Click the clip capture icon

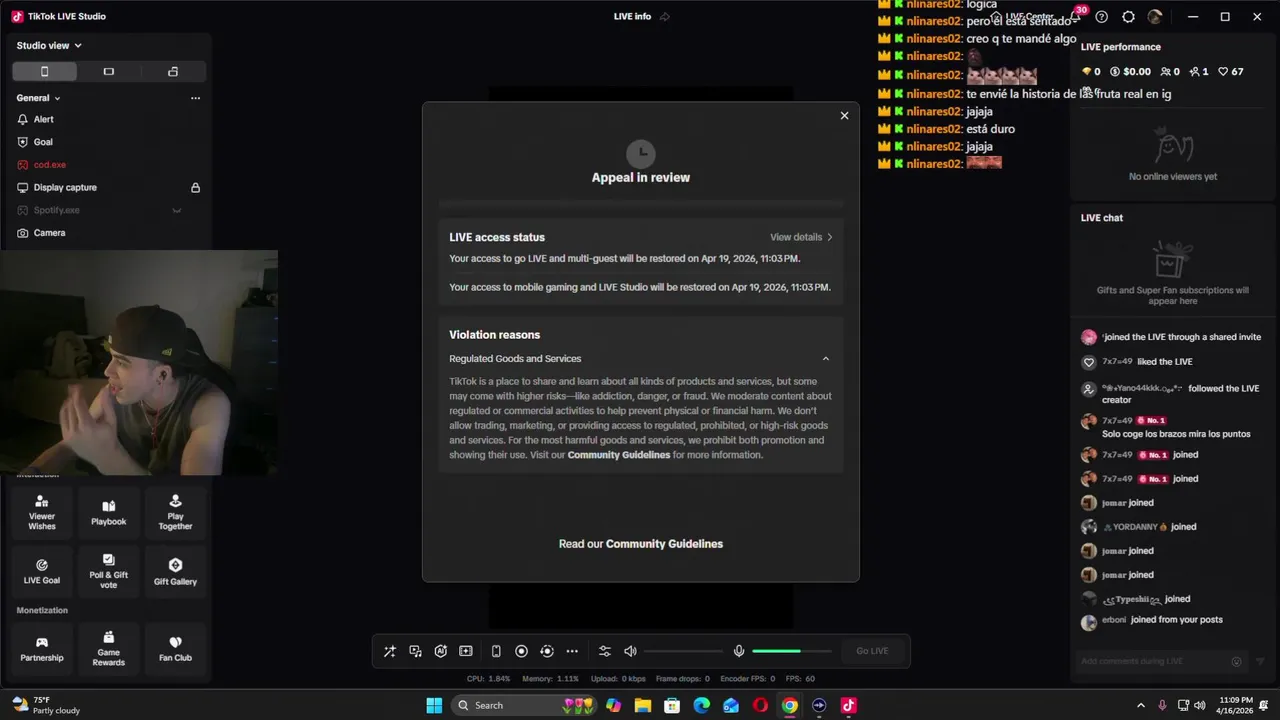(x=466, y=651)
